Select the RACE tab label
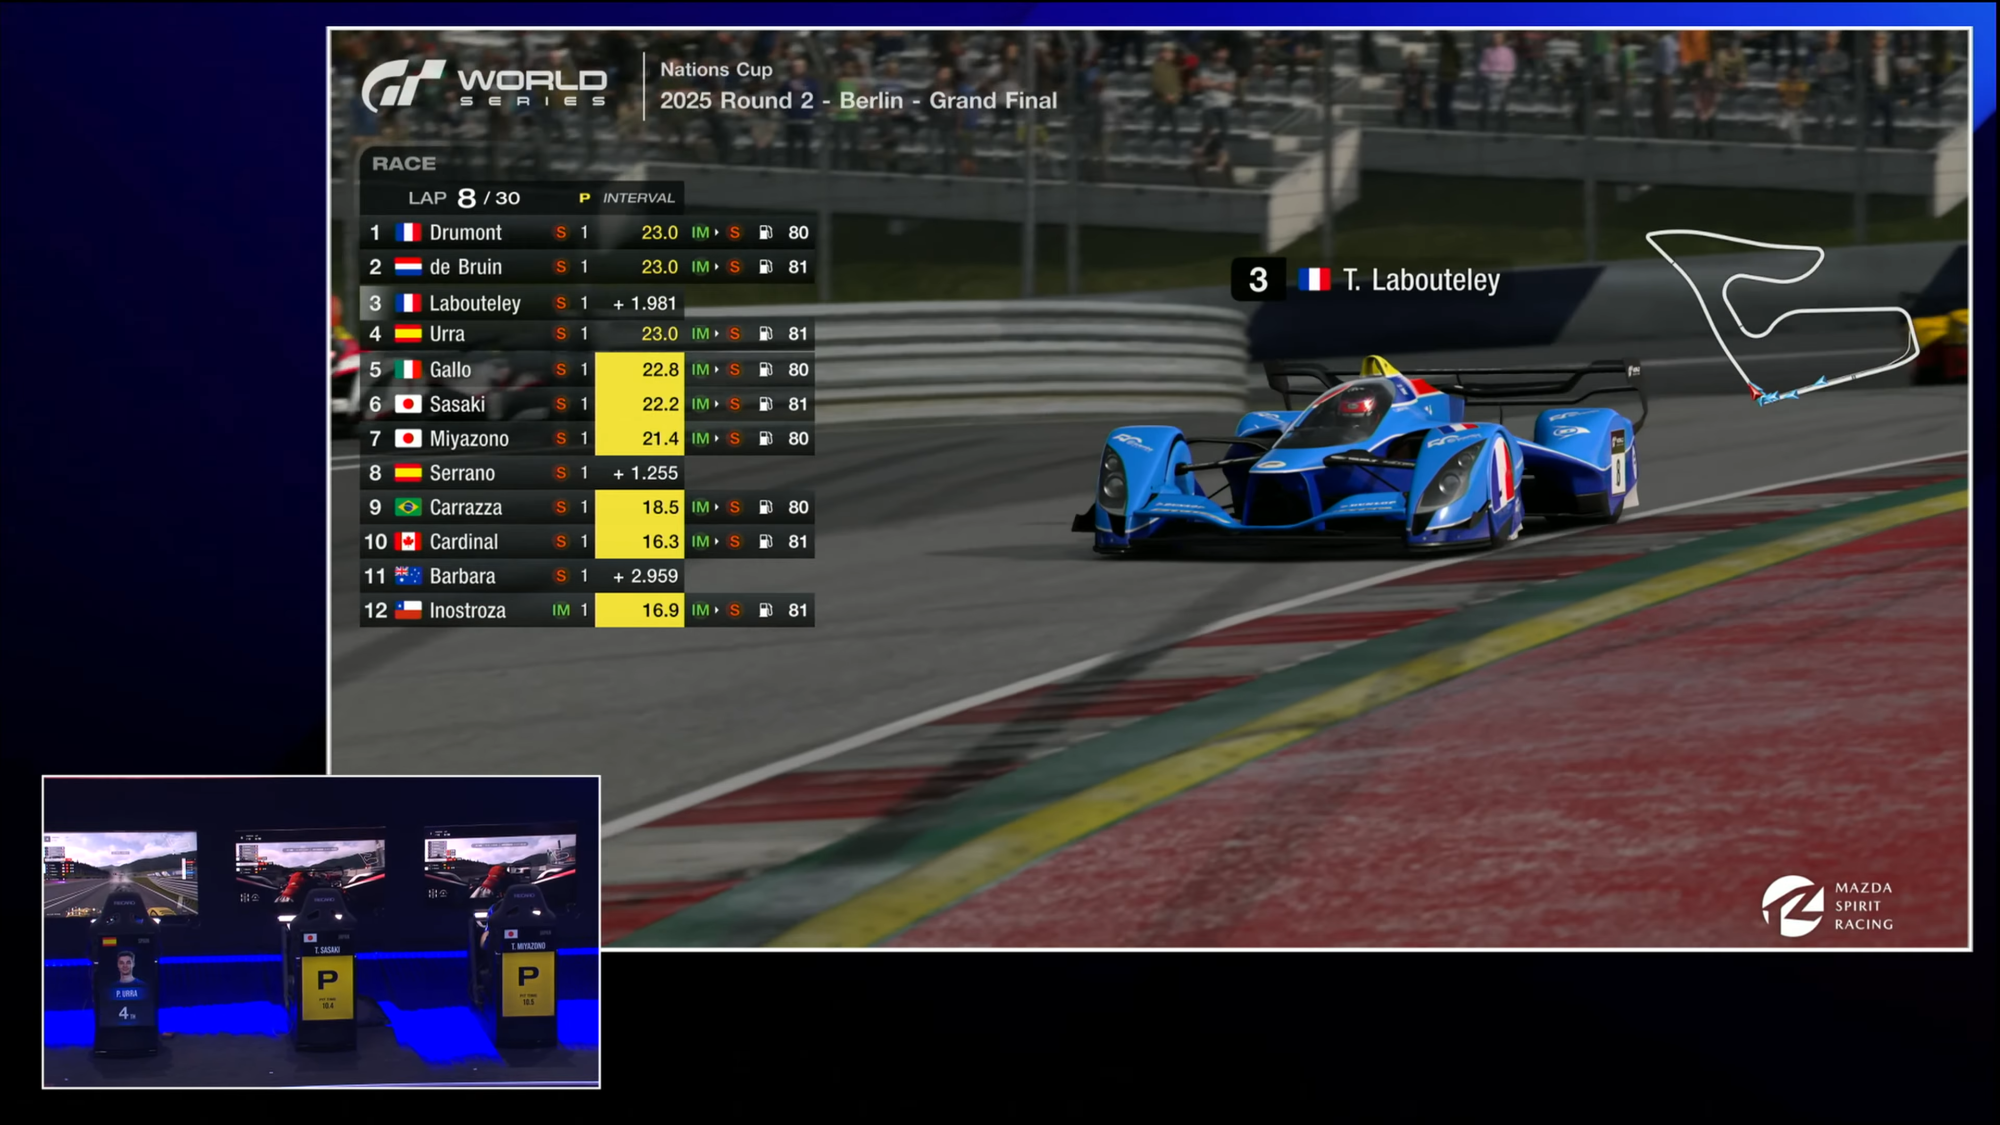The width and height of the screenshot is (2000, 1125). 404,163
